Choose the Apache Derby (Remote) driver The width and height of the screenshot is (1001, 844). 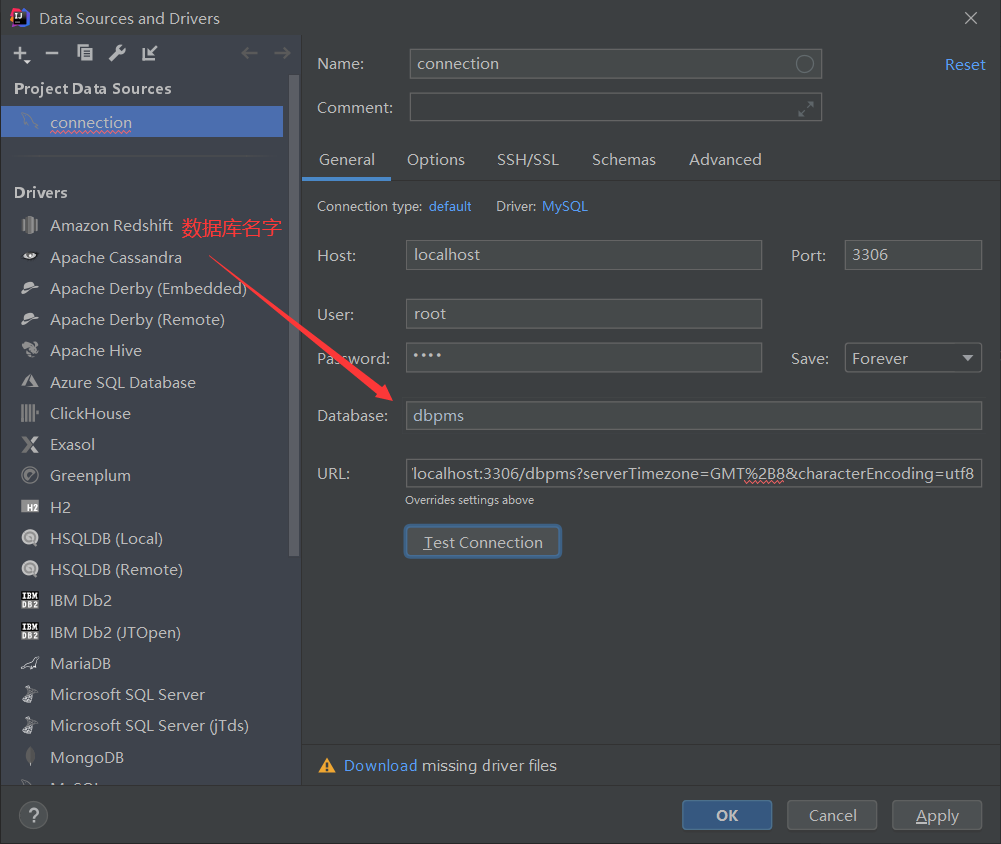[137, 319]
